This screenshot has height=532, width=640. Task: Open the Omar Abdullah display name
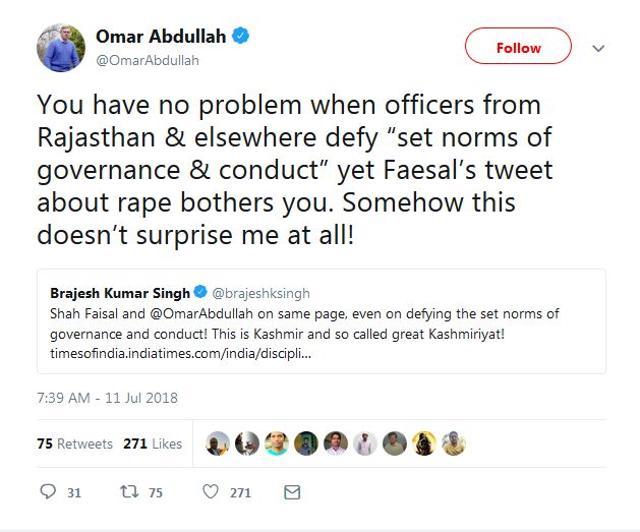point(161,36)
